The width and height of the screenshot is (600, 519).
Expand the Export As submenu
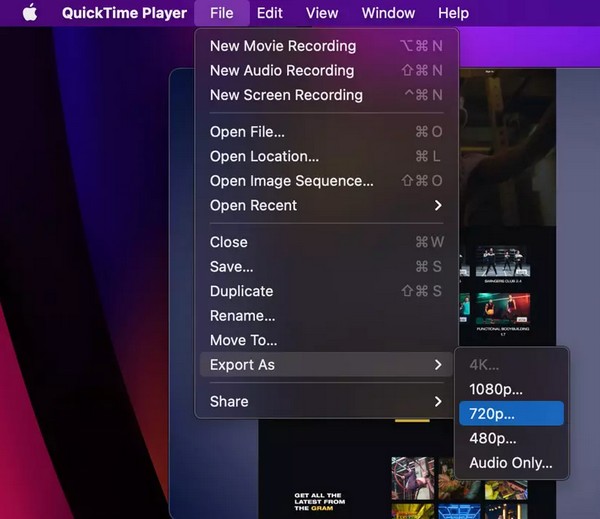326,365
